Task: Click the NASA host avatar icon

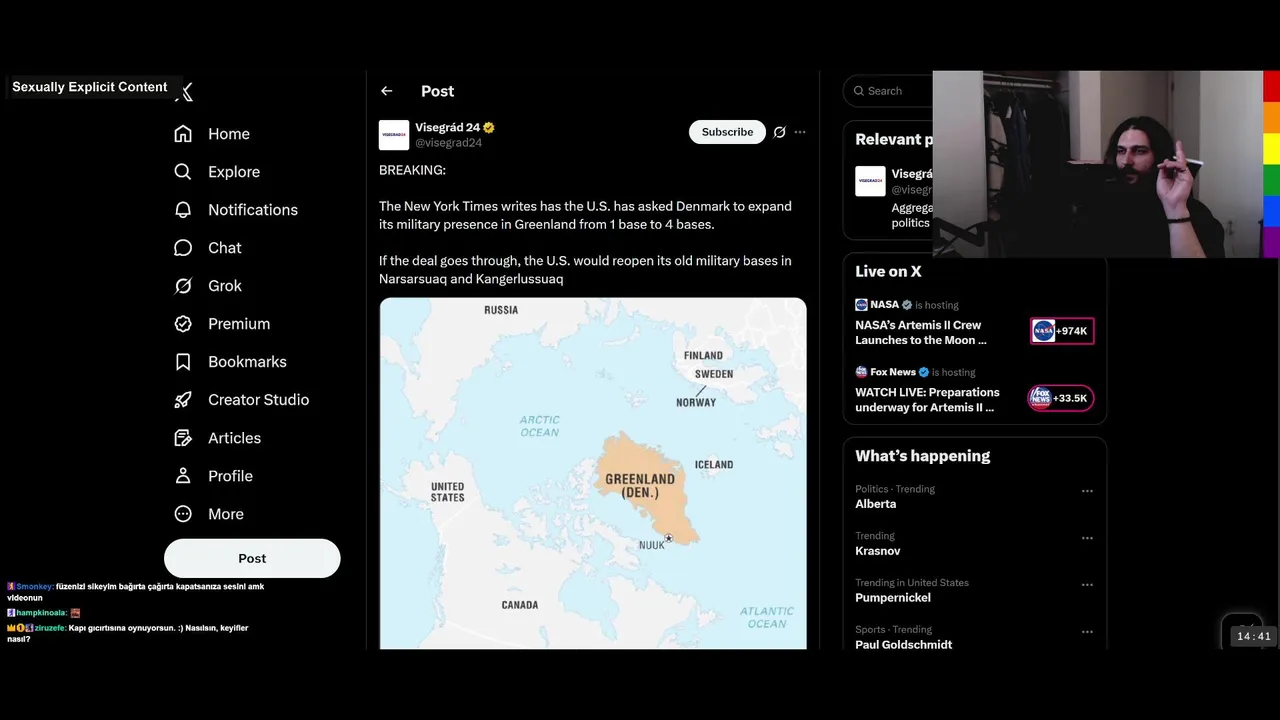Action: [861, 305]
